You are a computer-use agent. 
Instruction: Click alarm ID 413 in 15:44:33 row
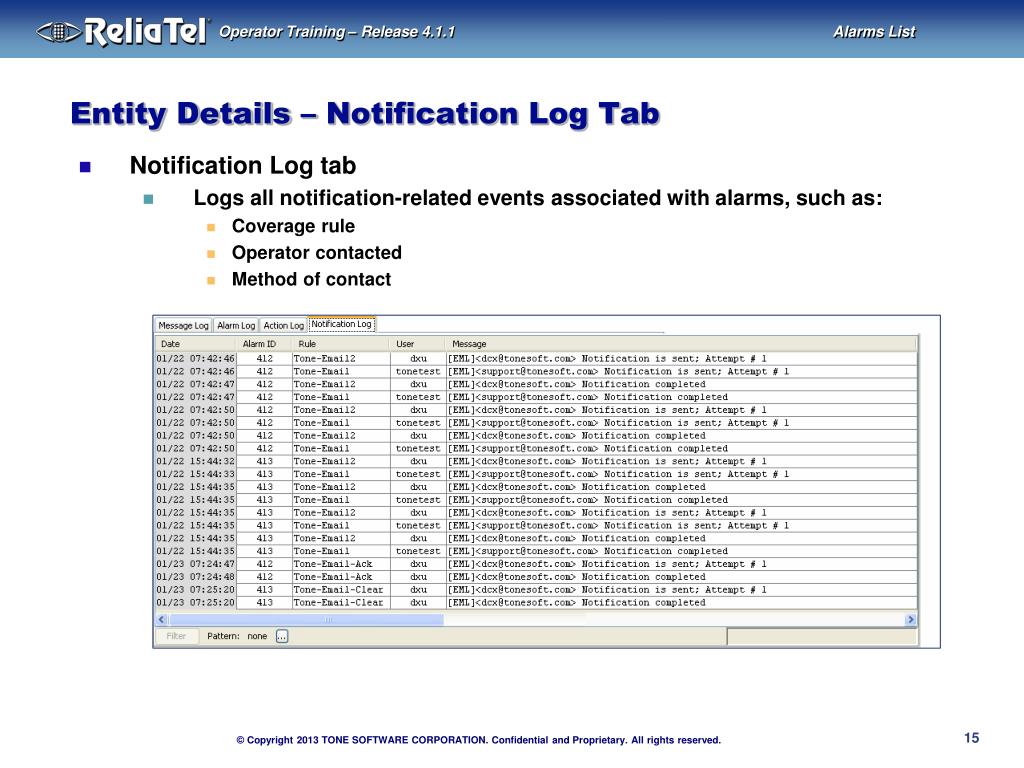(x=264, y=474)
